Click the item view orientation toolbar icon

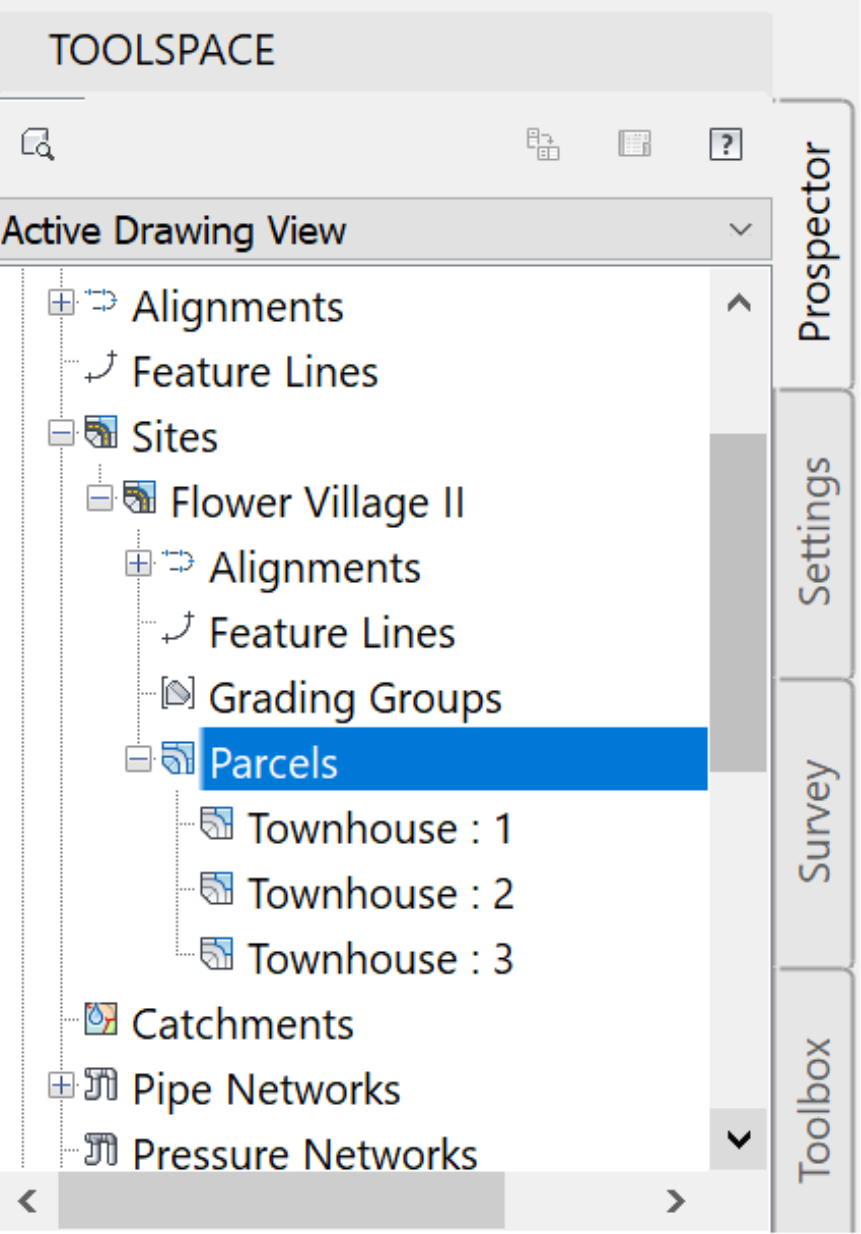[544, 145]
